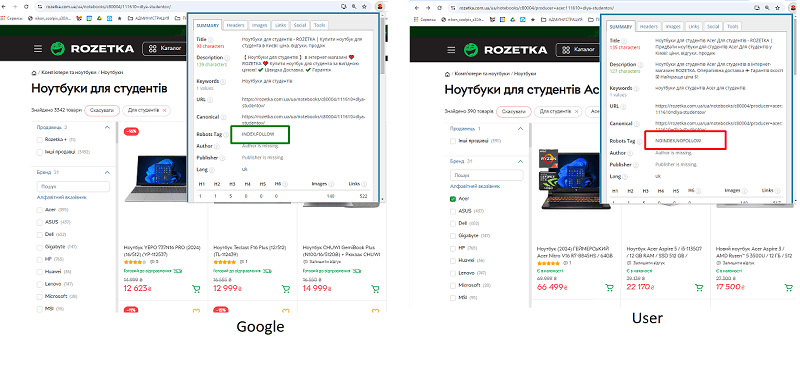Bookmark page with star in left window

pos(364,7)
